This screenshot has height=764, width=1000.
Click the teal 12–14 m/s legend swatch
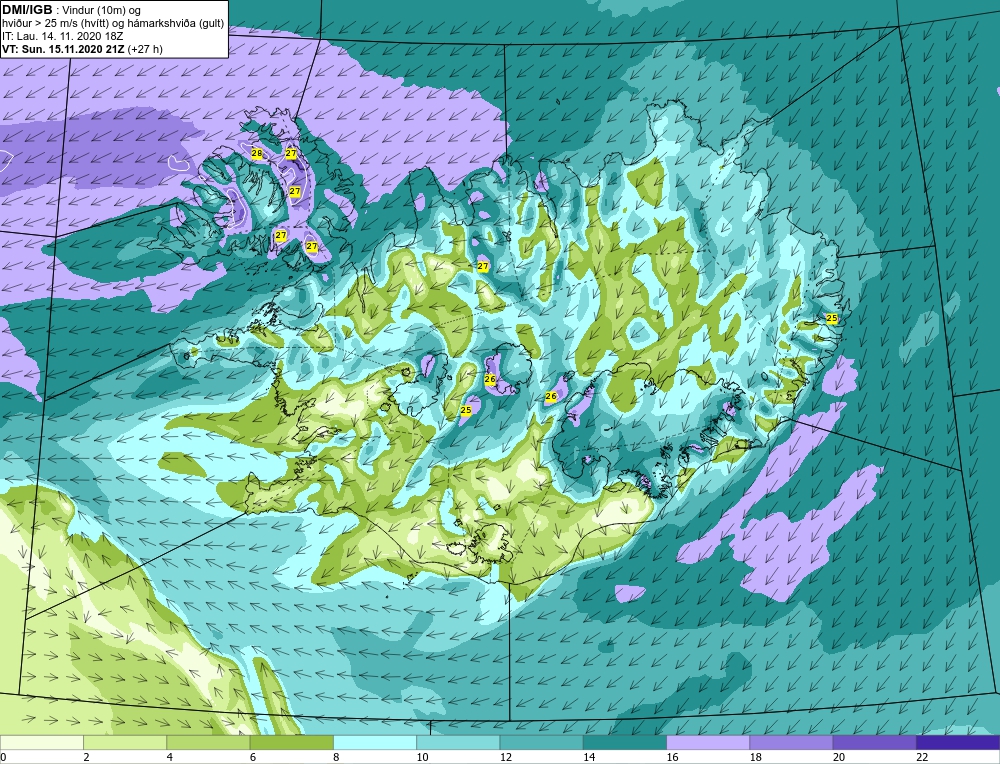point(541,742)
